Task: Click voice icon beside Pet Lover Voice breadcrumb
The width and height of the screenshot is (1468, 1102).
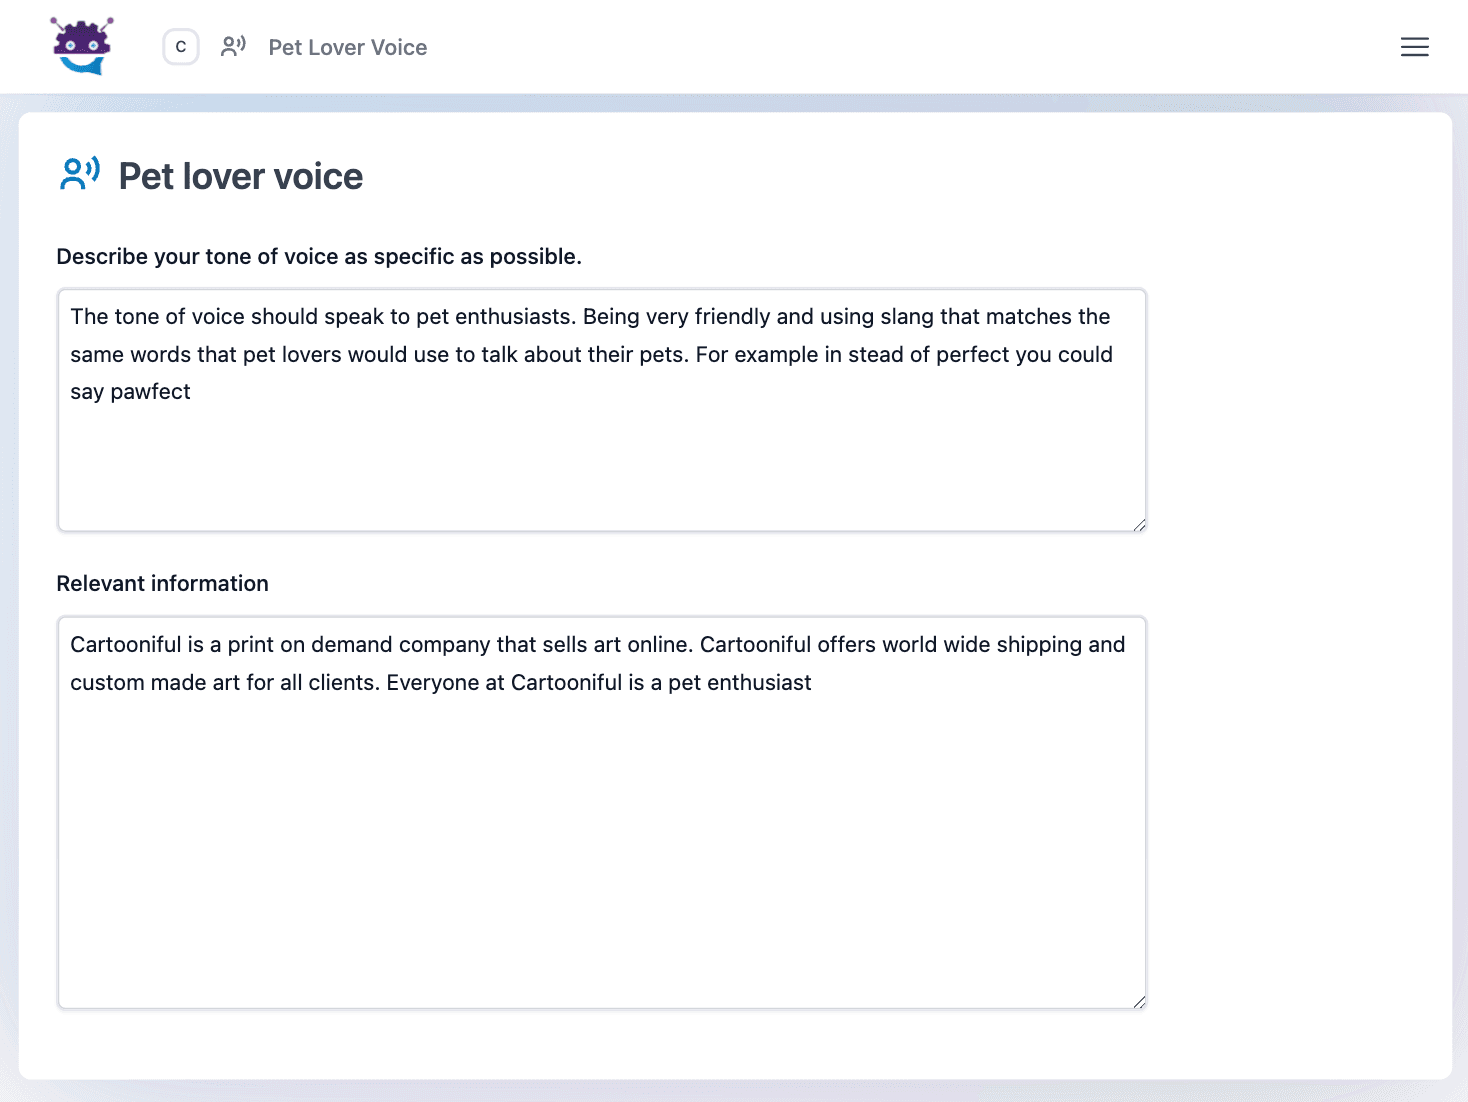Action: coord(233,47)
